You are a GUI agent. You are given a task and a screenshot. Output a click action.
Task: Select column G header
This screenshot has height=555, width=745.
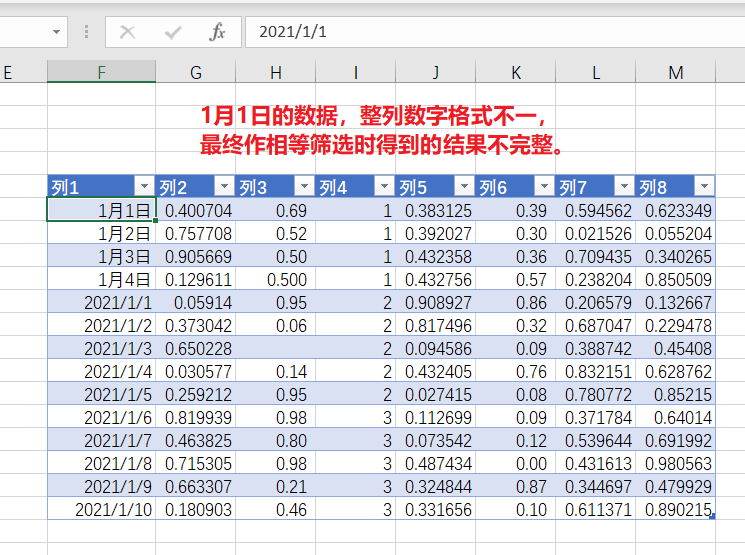pos(196,72)
